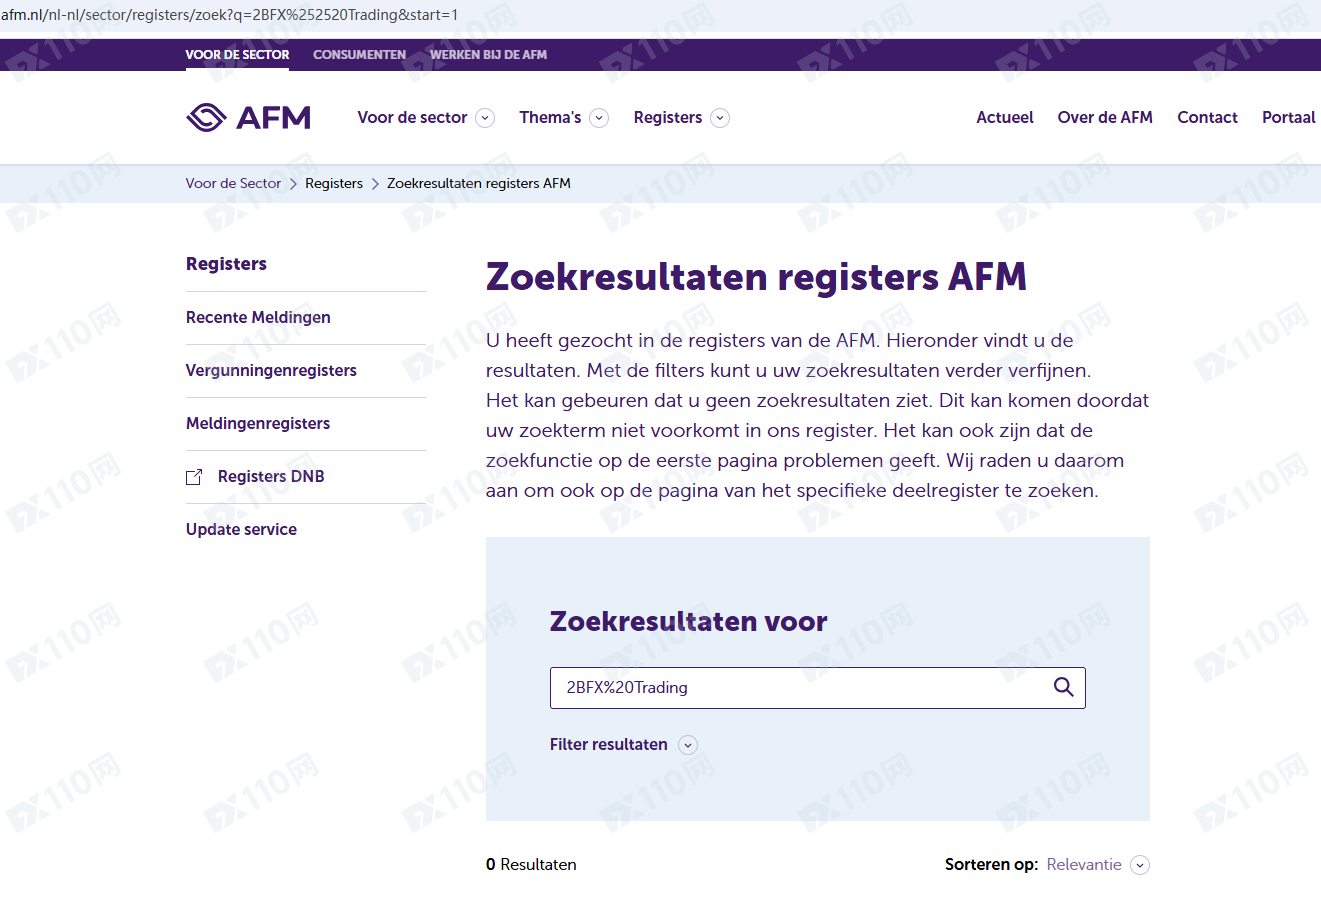Go to Vergunningenregisters in sidebar
Image resolution: width=1321 pixels, height=901 pixels.
pos(271,370)
